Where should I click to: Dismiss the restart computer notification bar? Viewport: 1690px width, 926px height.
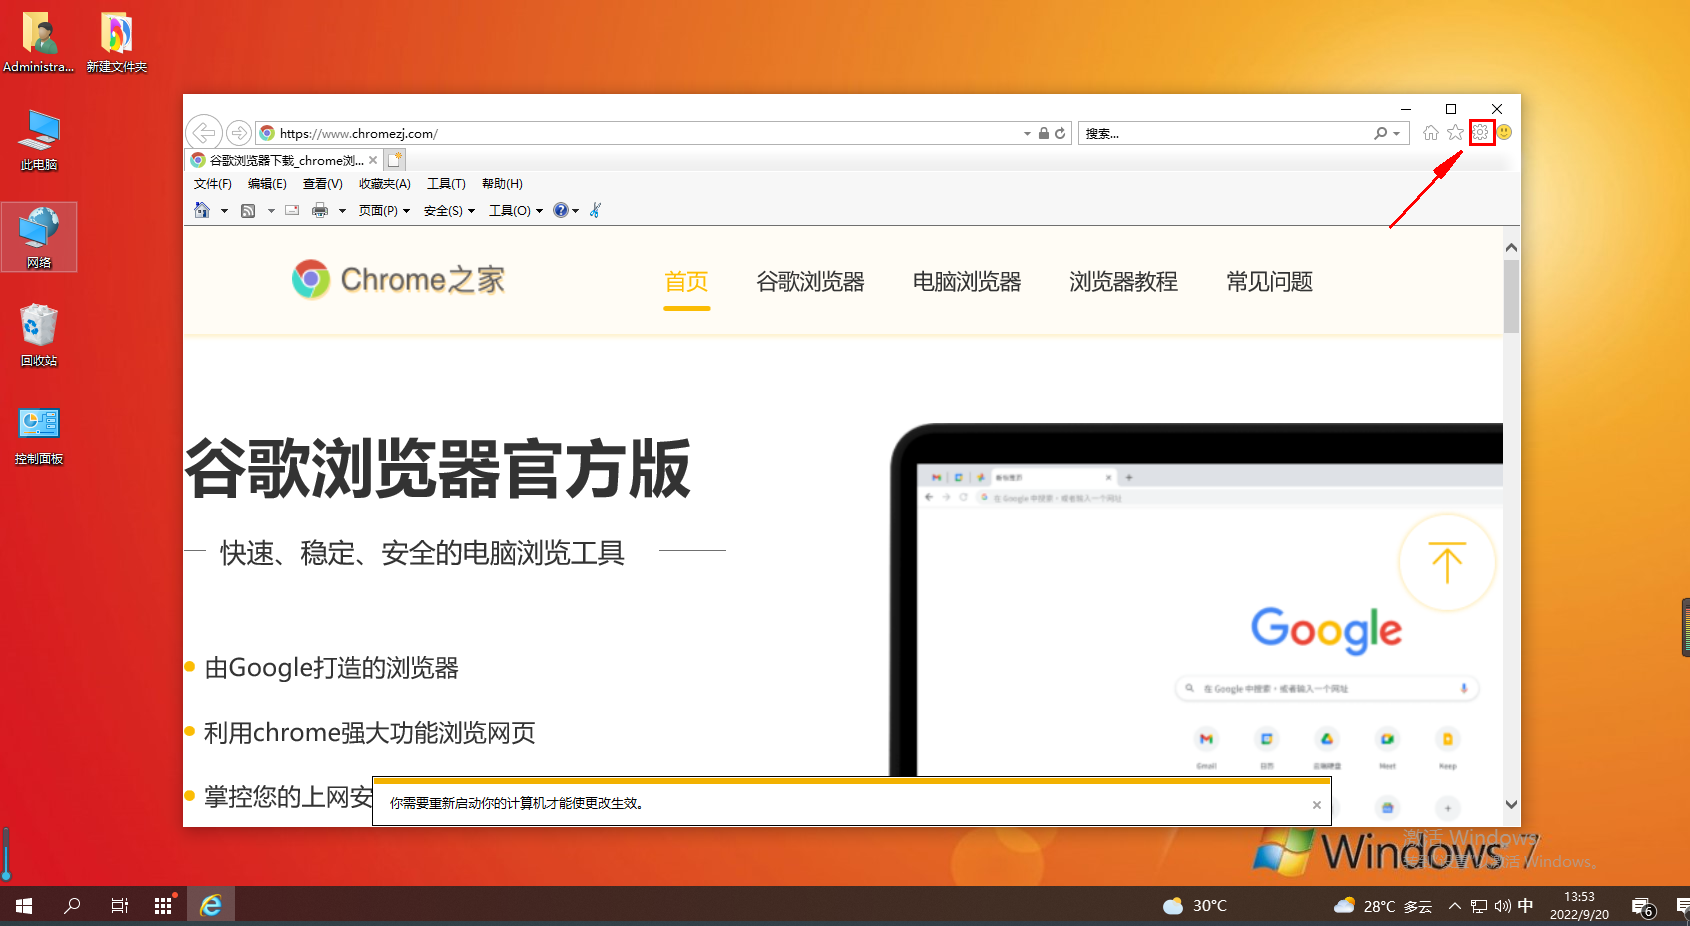click(x=1316, y=803)
